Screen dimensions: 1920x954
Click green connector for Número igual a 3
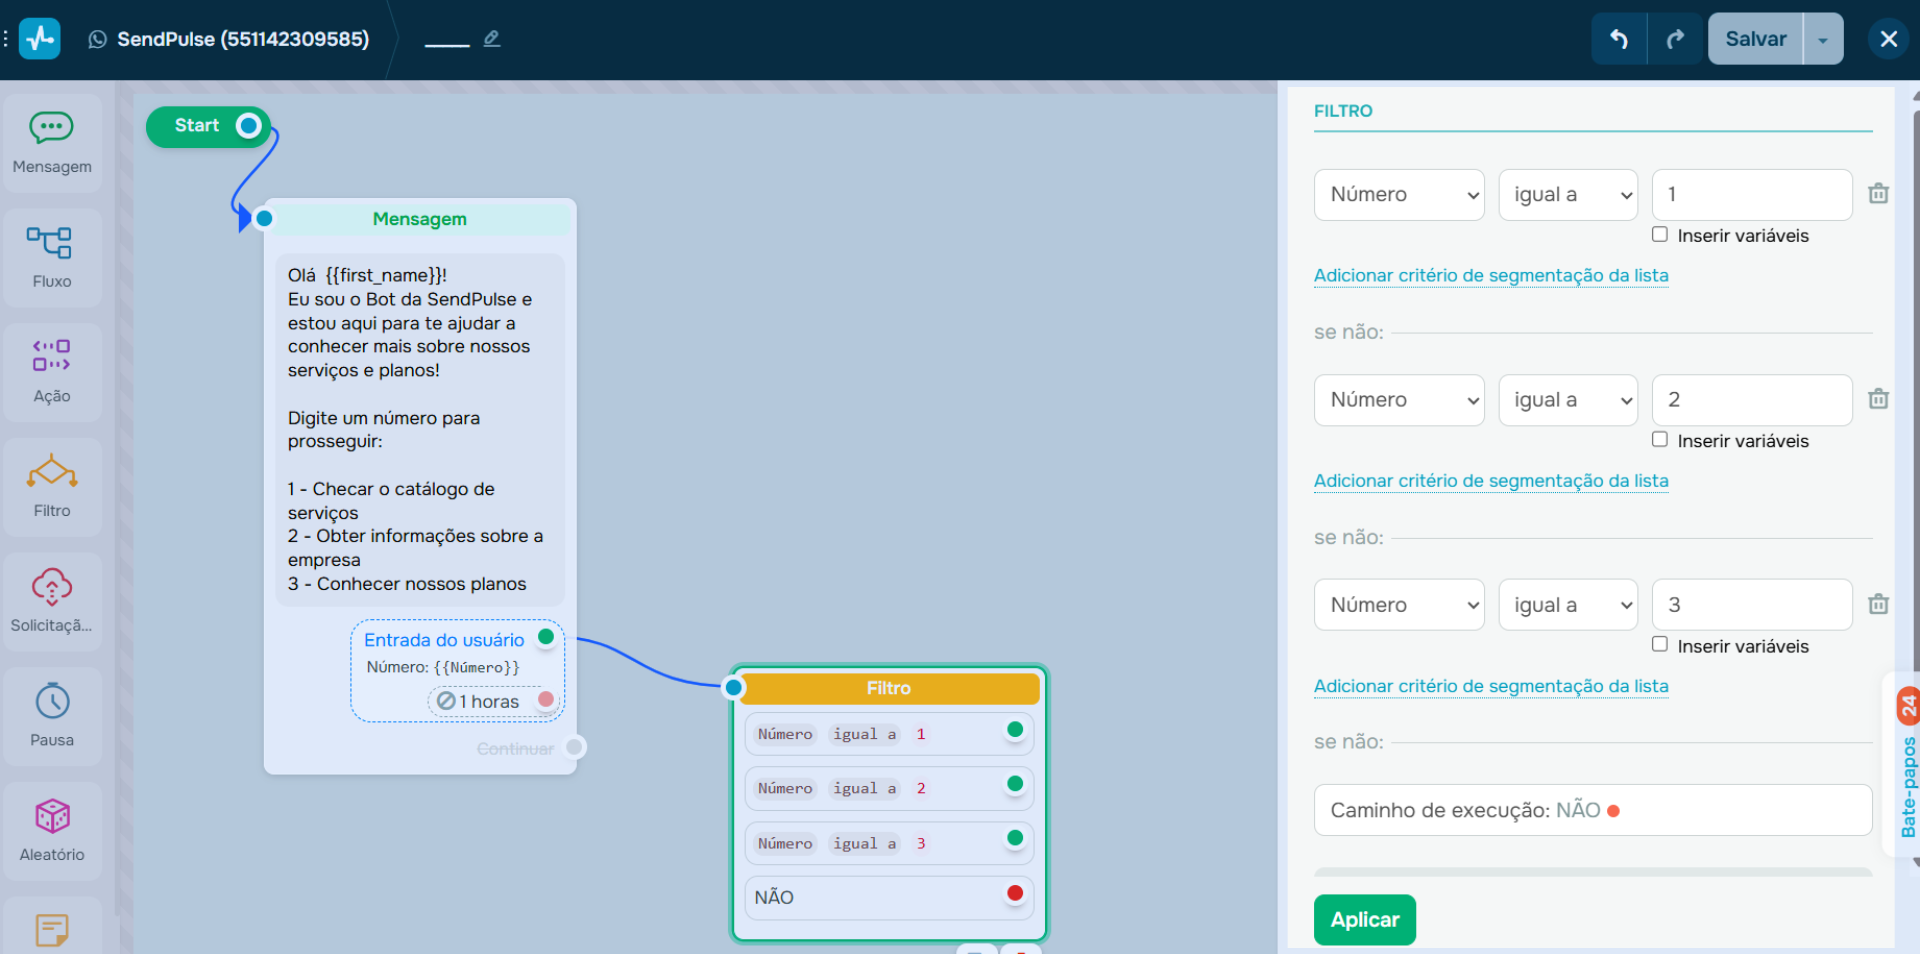coord(1015,838)
